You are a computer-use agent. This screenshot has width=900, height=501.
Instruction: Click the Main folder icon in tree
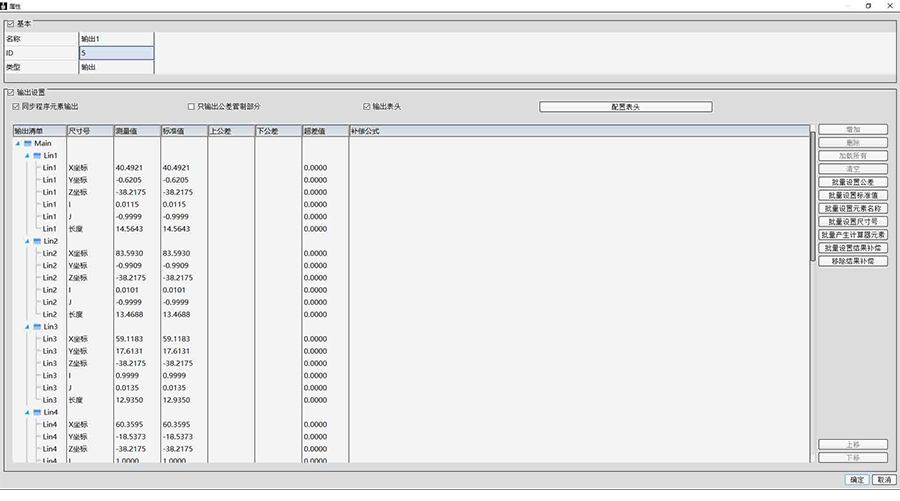pos(28,143)
